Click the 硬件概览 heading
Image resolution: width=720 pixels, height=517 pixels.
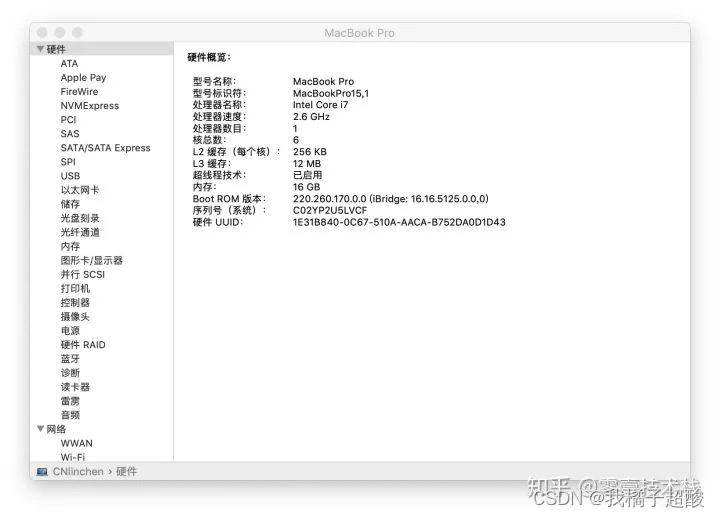209,57
